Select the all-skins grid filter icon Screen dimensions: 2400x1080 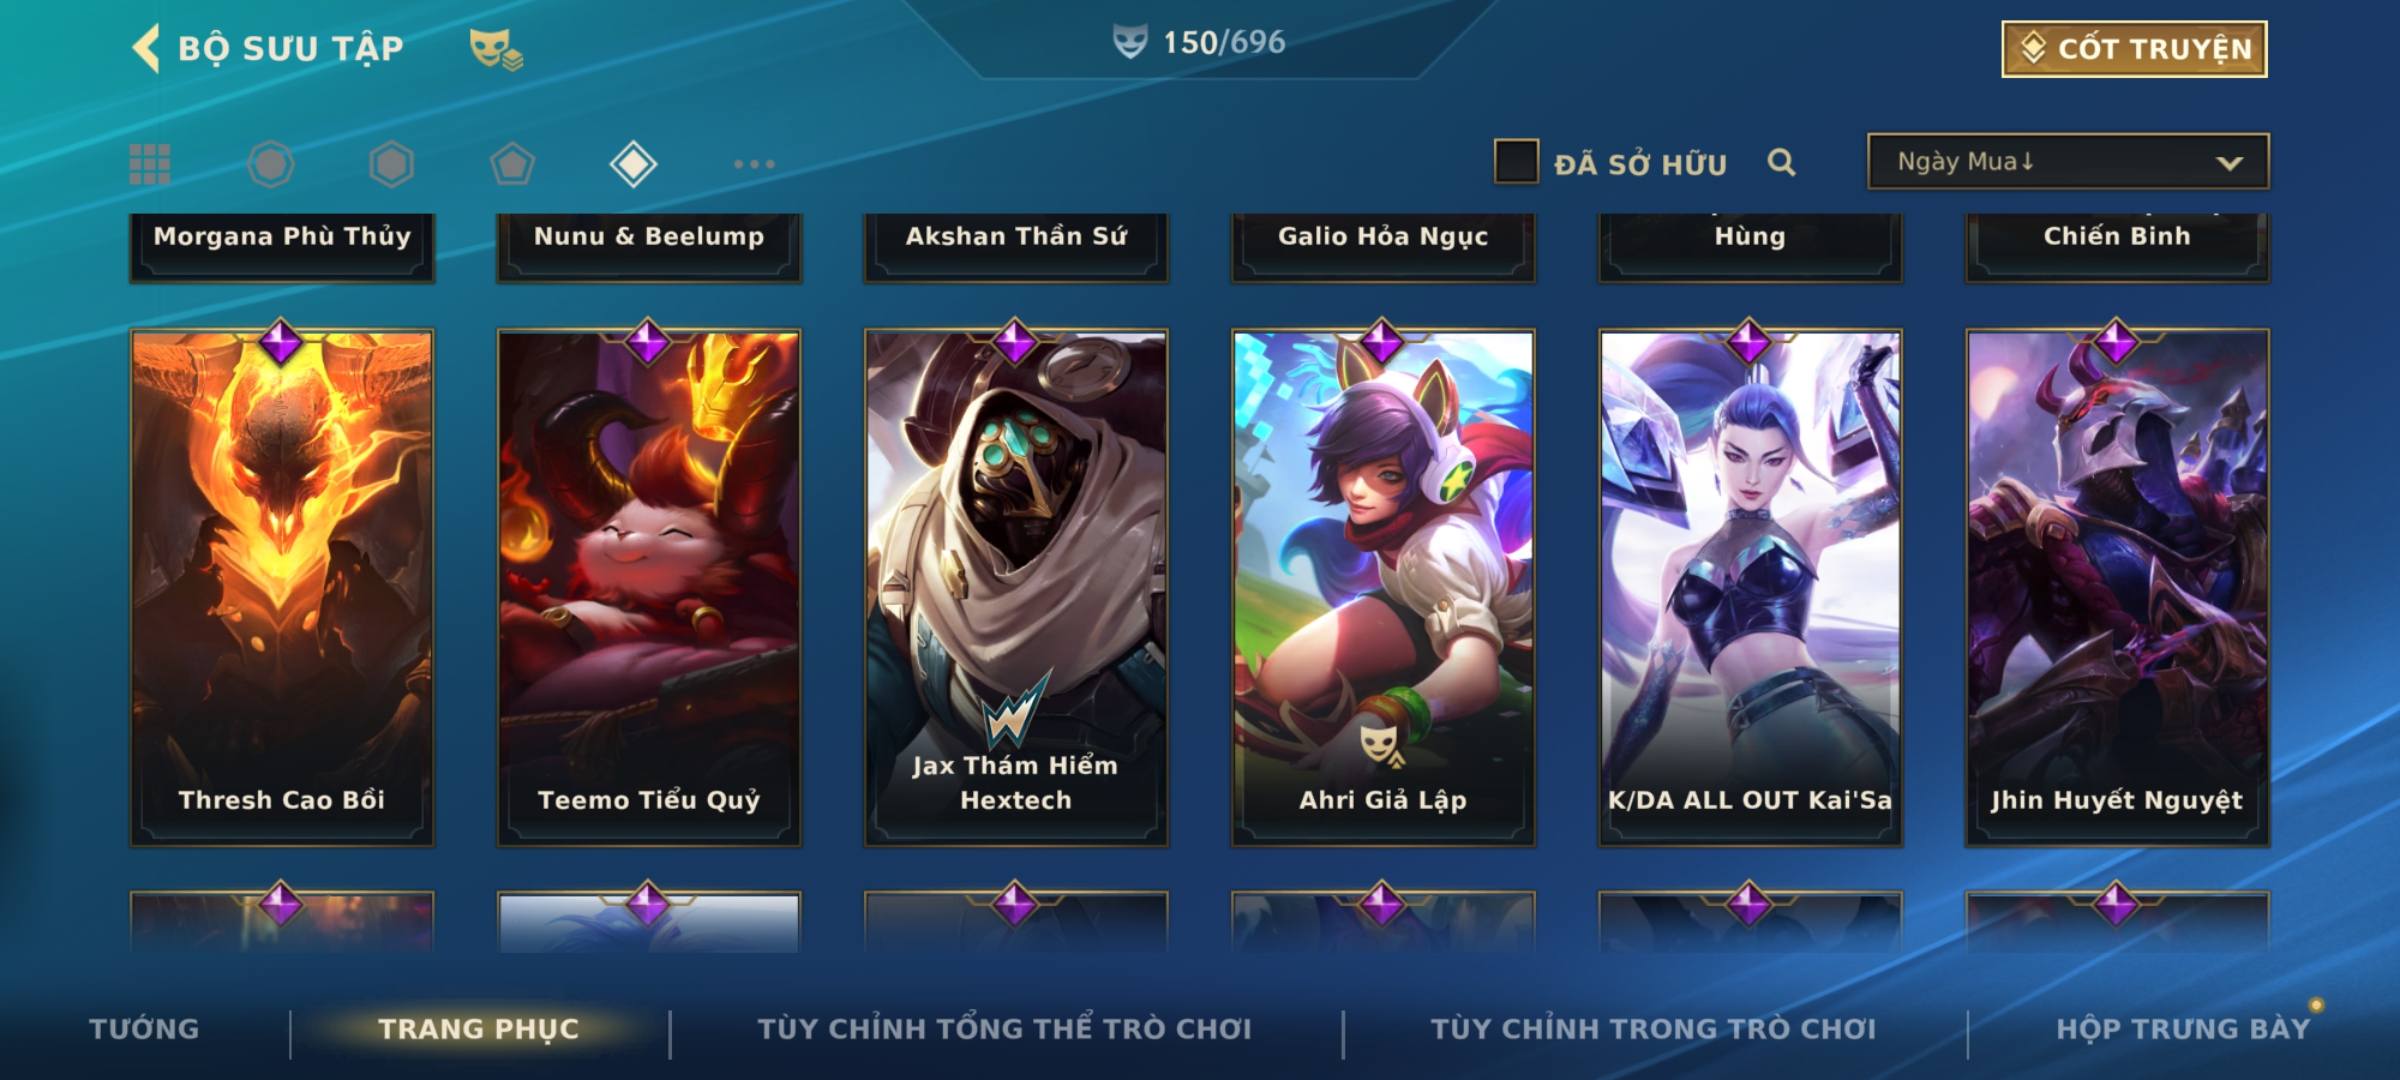coord(150,164)
